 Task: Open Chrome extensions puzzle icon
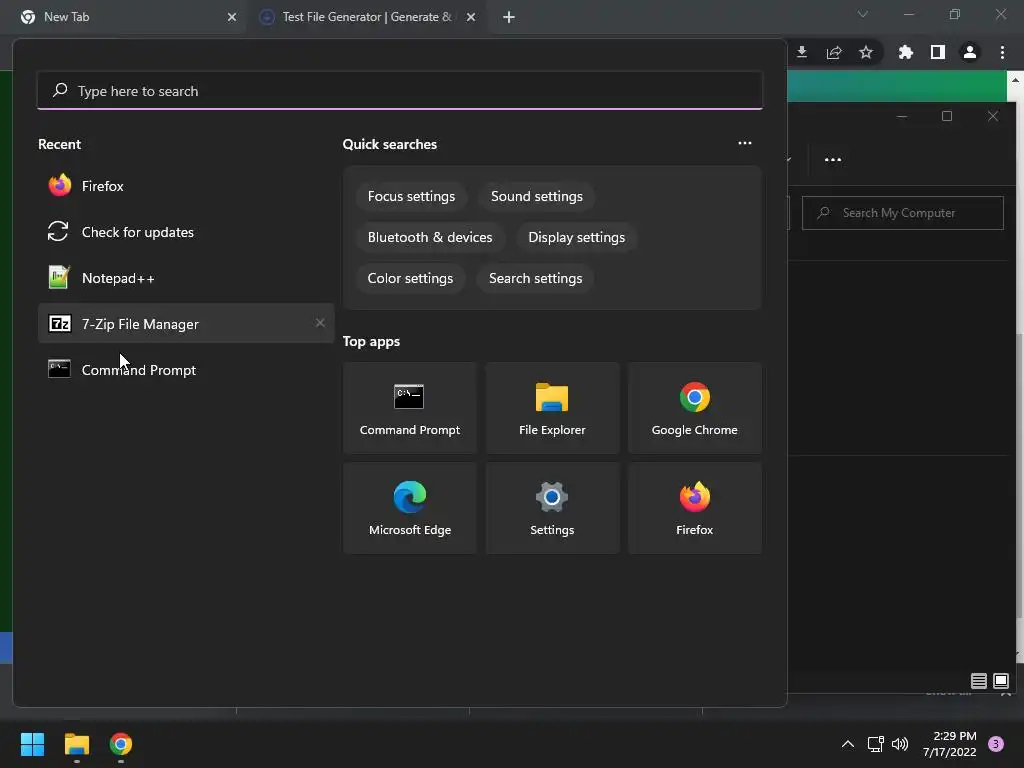906,52
